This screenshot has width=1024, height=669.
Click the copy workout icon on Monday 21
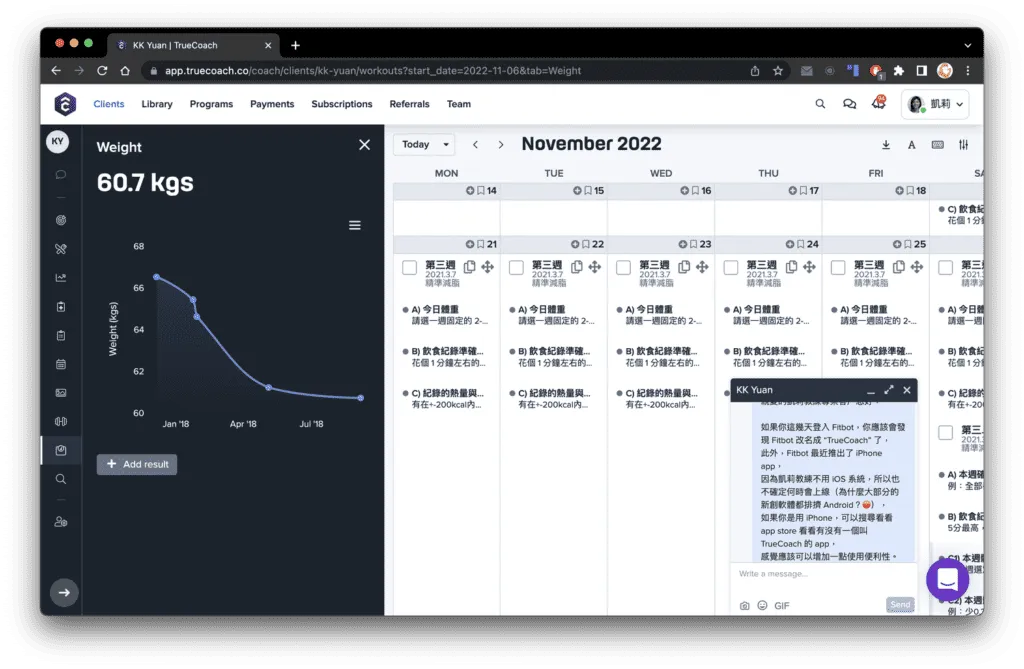coord(470,267)
